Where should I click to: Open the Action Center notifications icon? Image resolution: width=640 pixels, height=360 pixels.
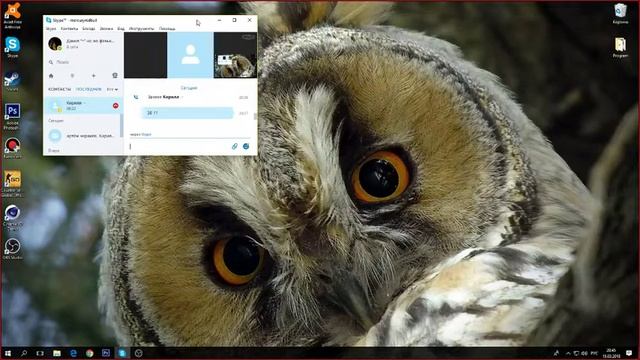(x=629, y=353)
